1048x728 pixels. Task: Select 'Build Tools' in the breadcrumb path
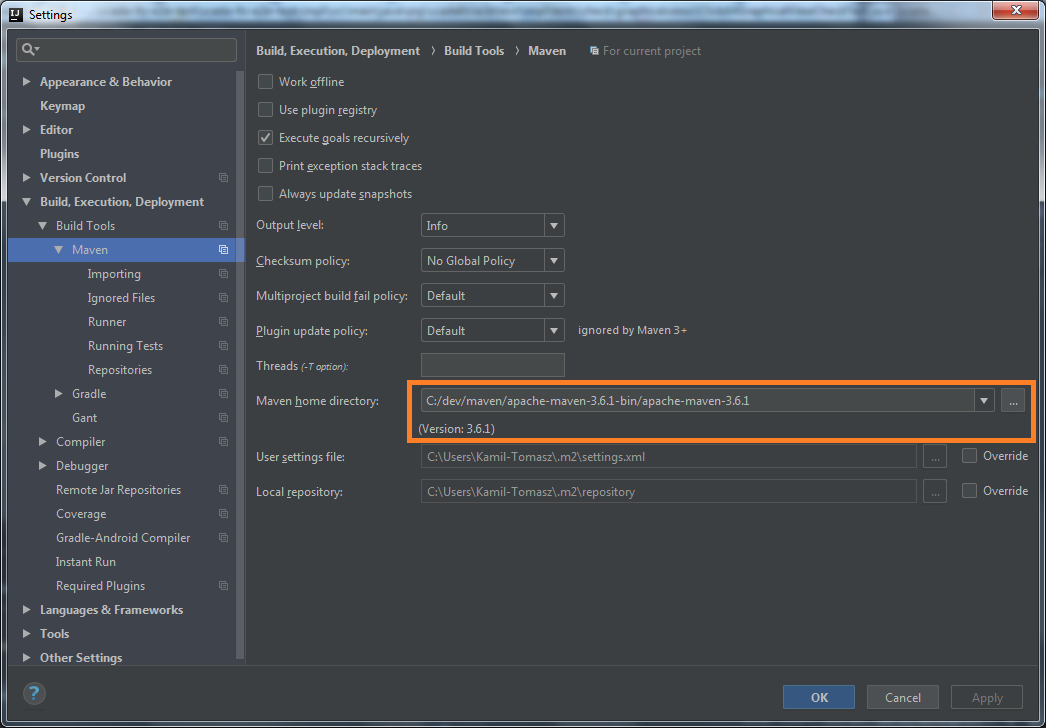click(x=474, y=50)
